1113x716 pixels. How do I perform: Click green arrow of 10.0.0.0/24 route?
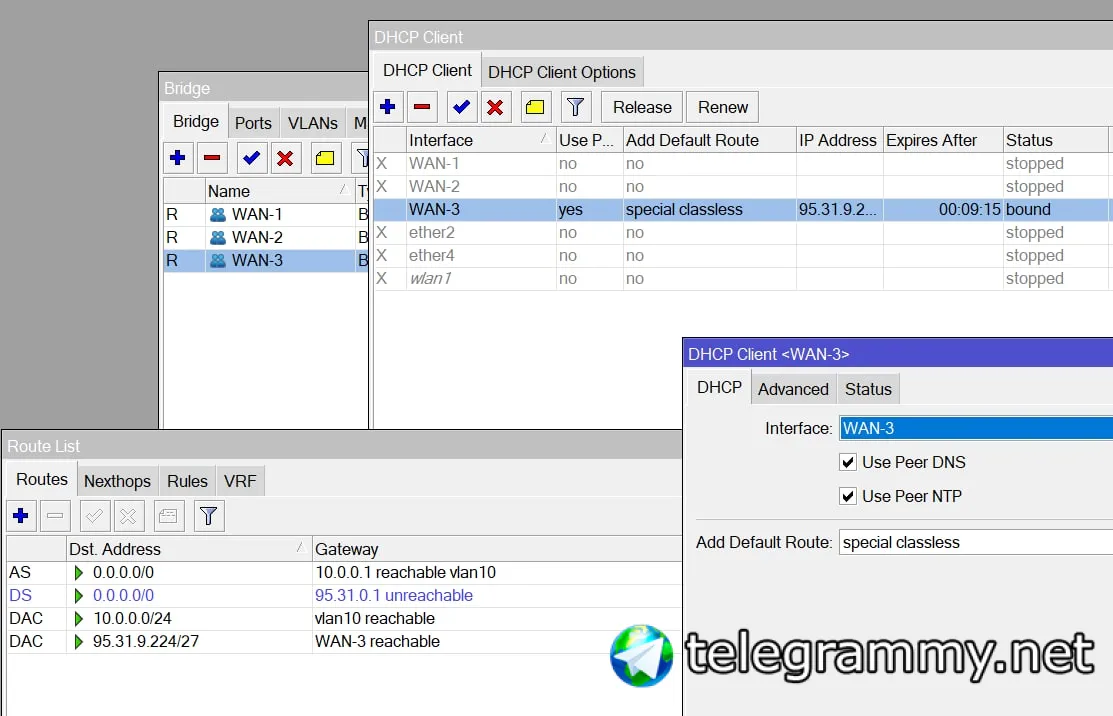79,619
